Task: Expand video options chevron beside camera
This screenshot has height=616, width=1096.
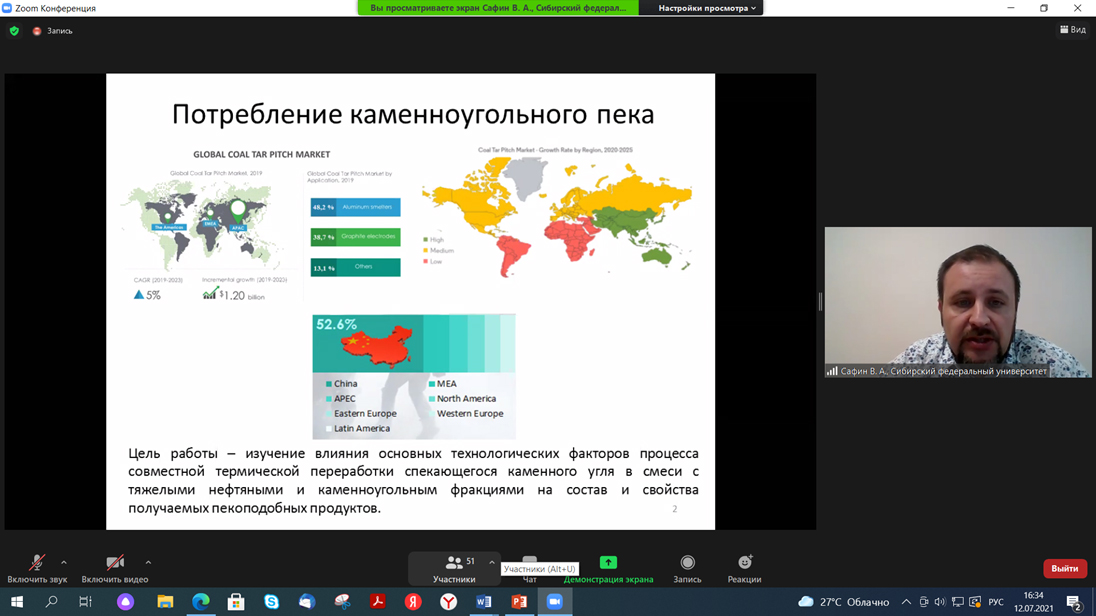Action: (x=148, y=562)
